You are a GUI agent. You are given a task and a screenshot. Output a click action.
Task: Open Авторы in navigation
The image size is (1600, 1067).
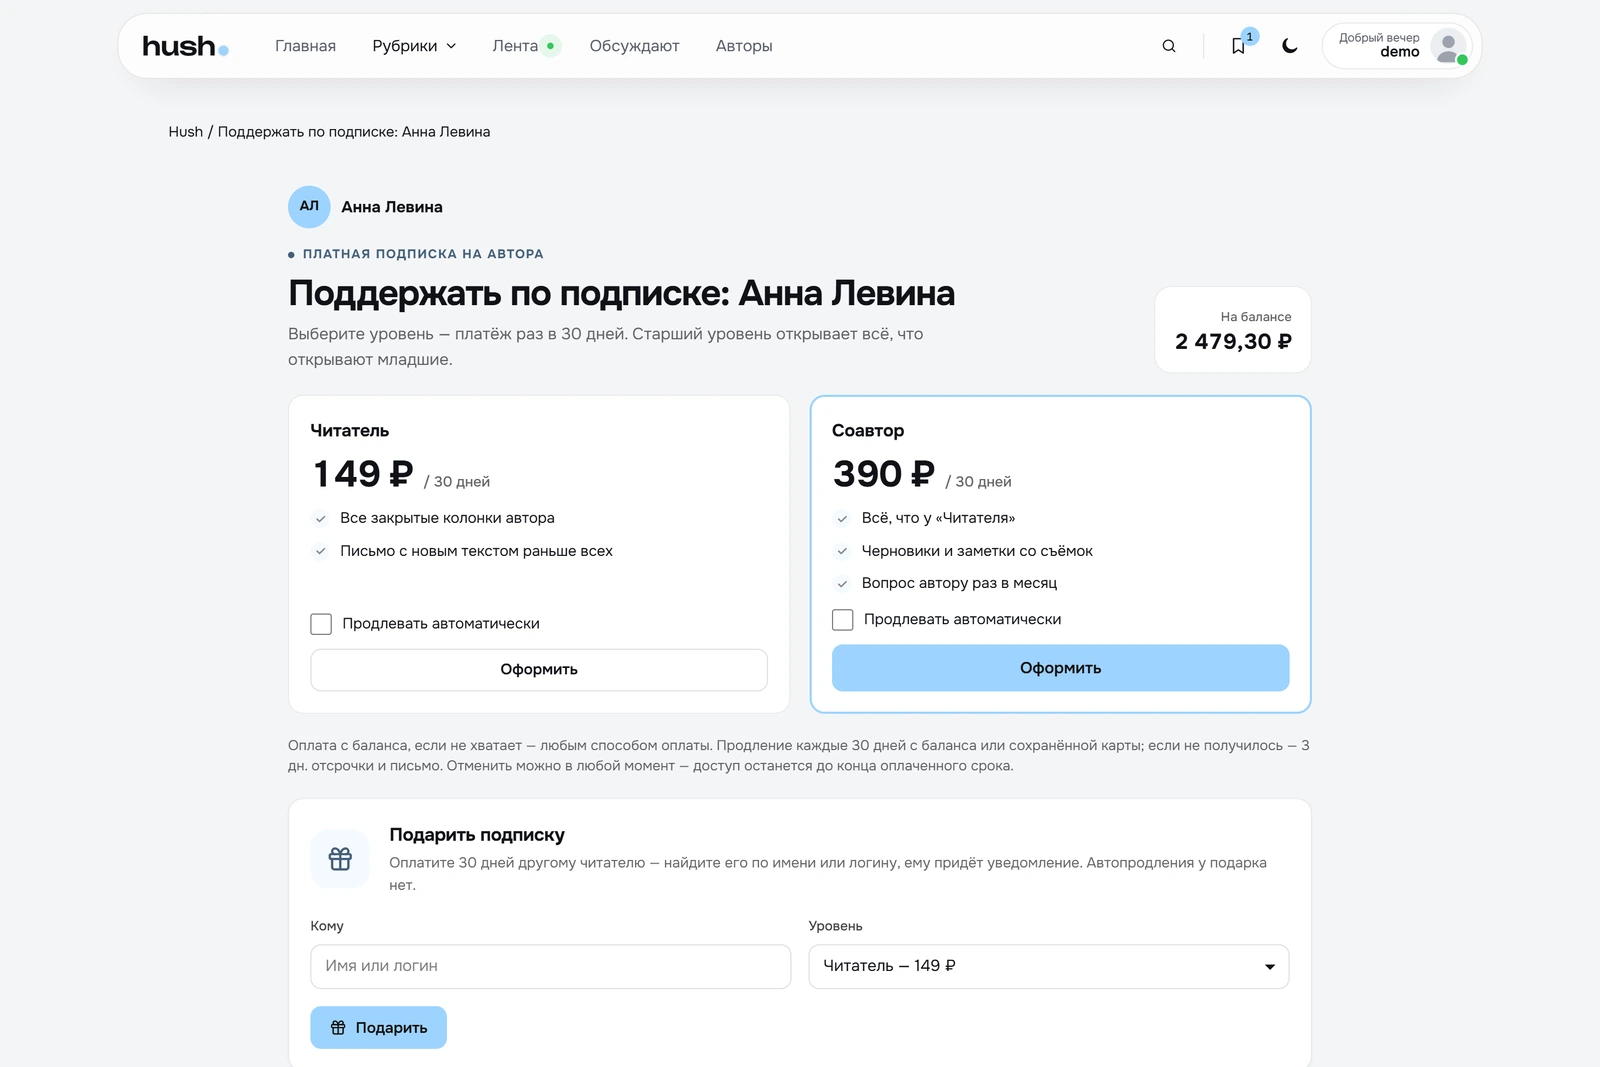744,46
